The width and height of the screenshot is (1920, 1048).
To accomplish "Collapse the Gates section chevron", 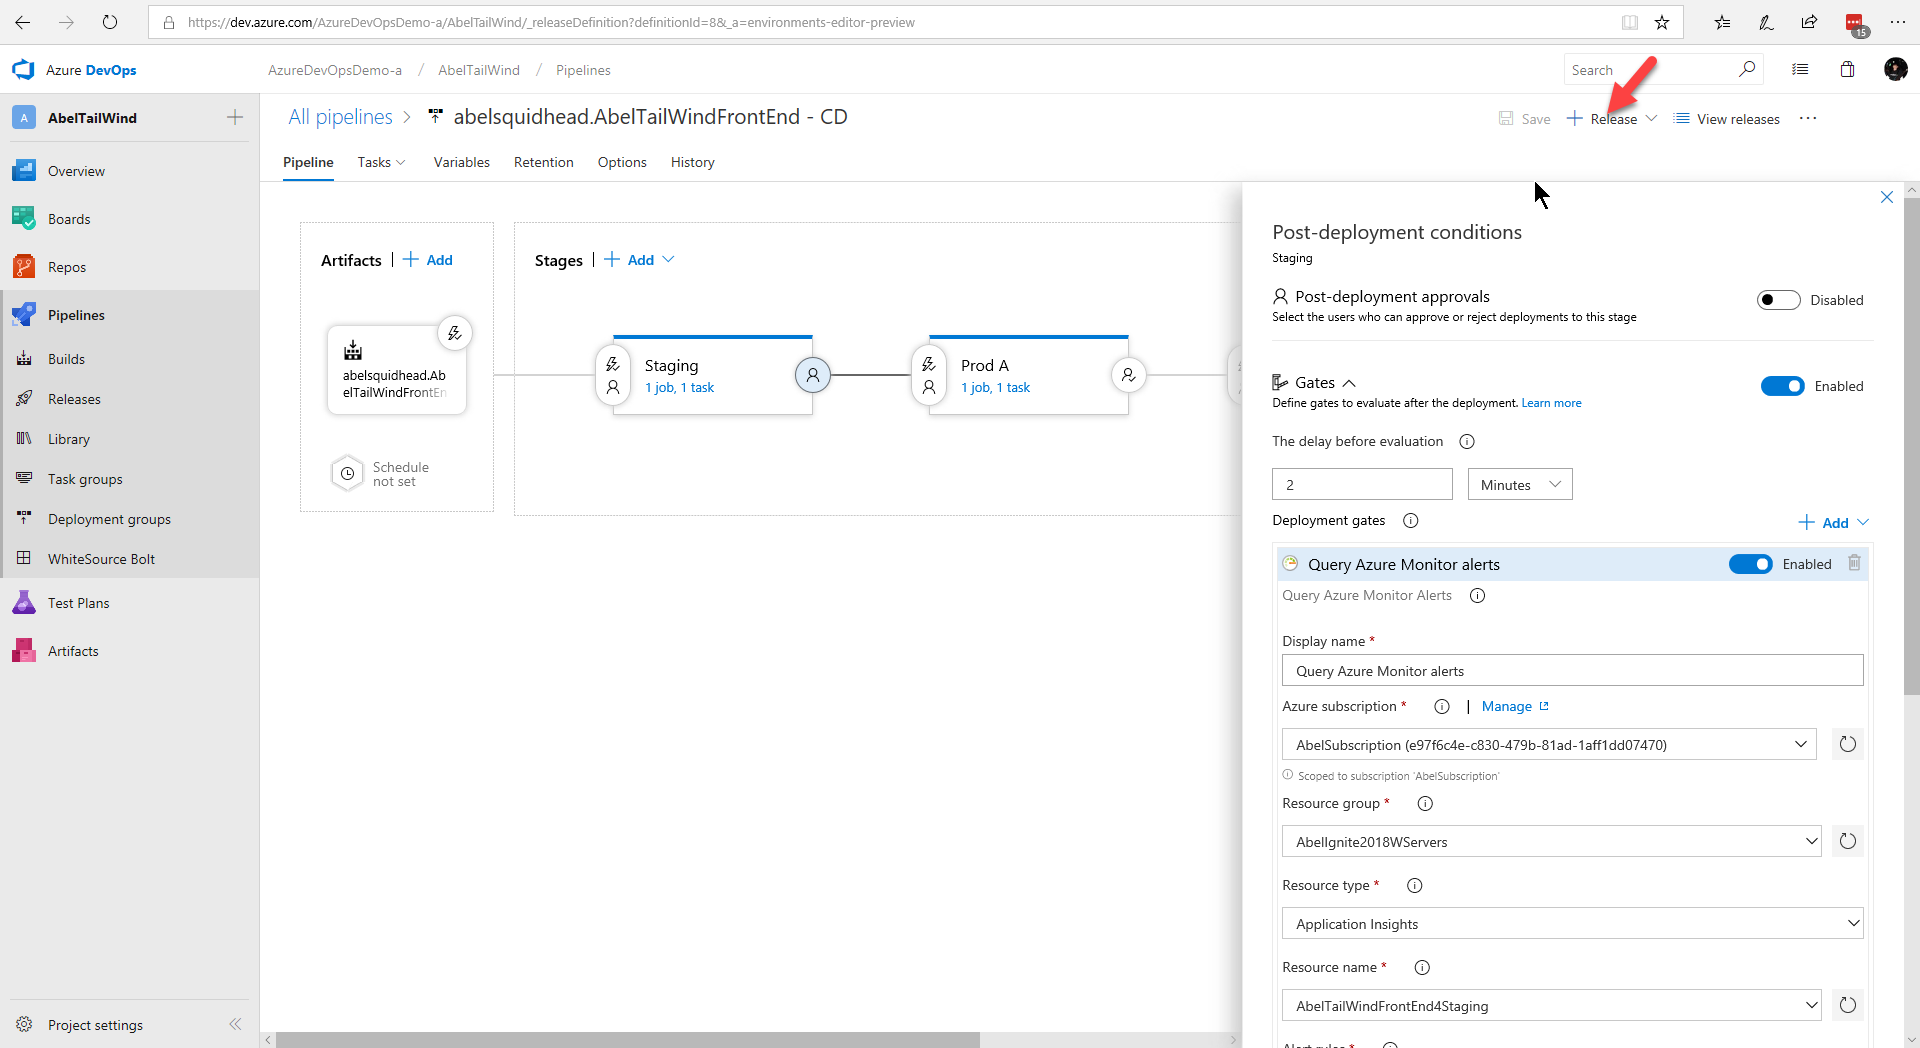I will coord(1349,383).
